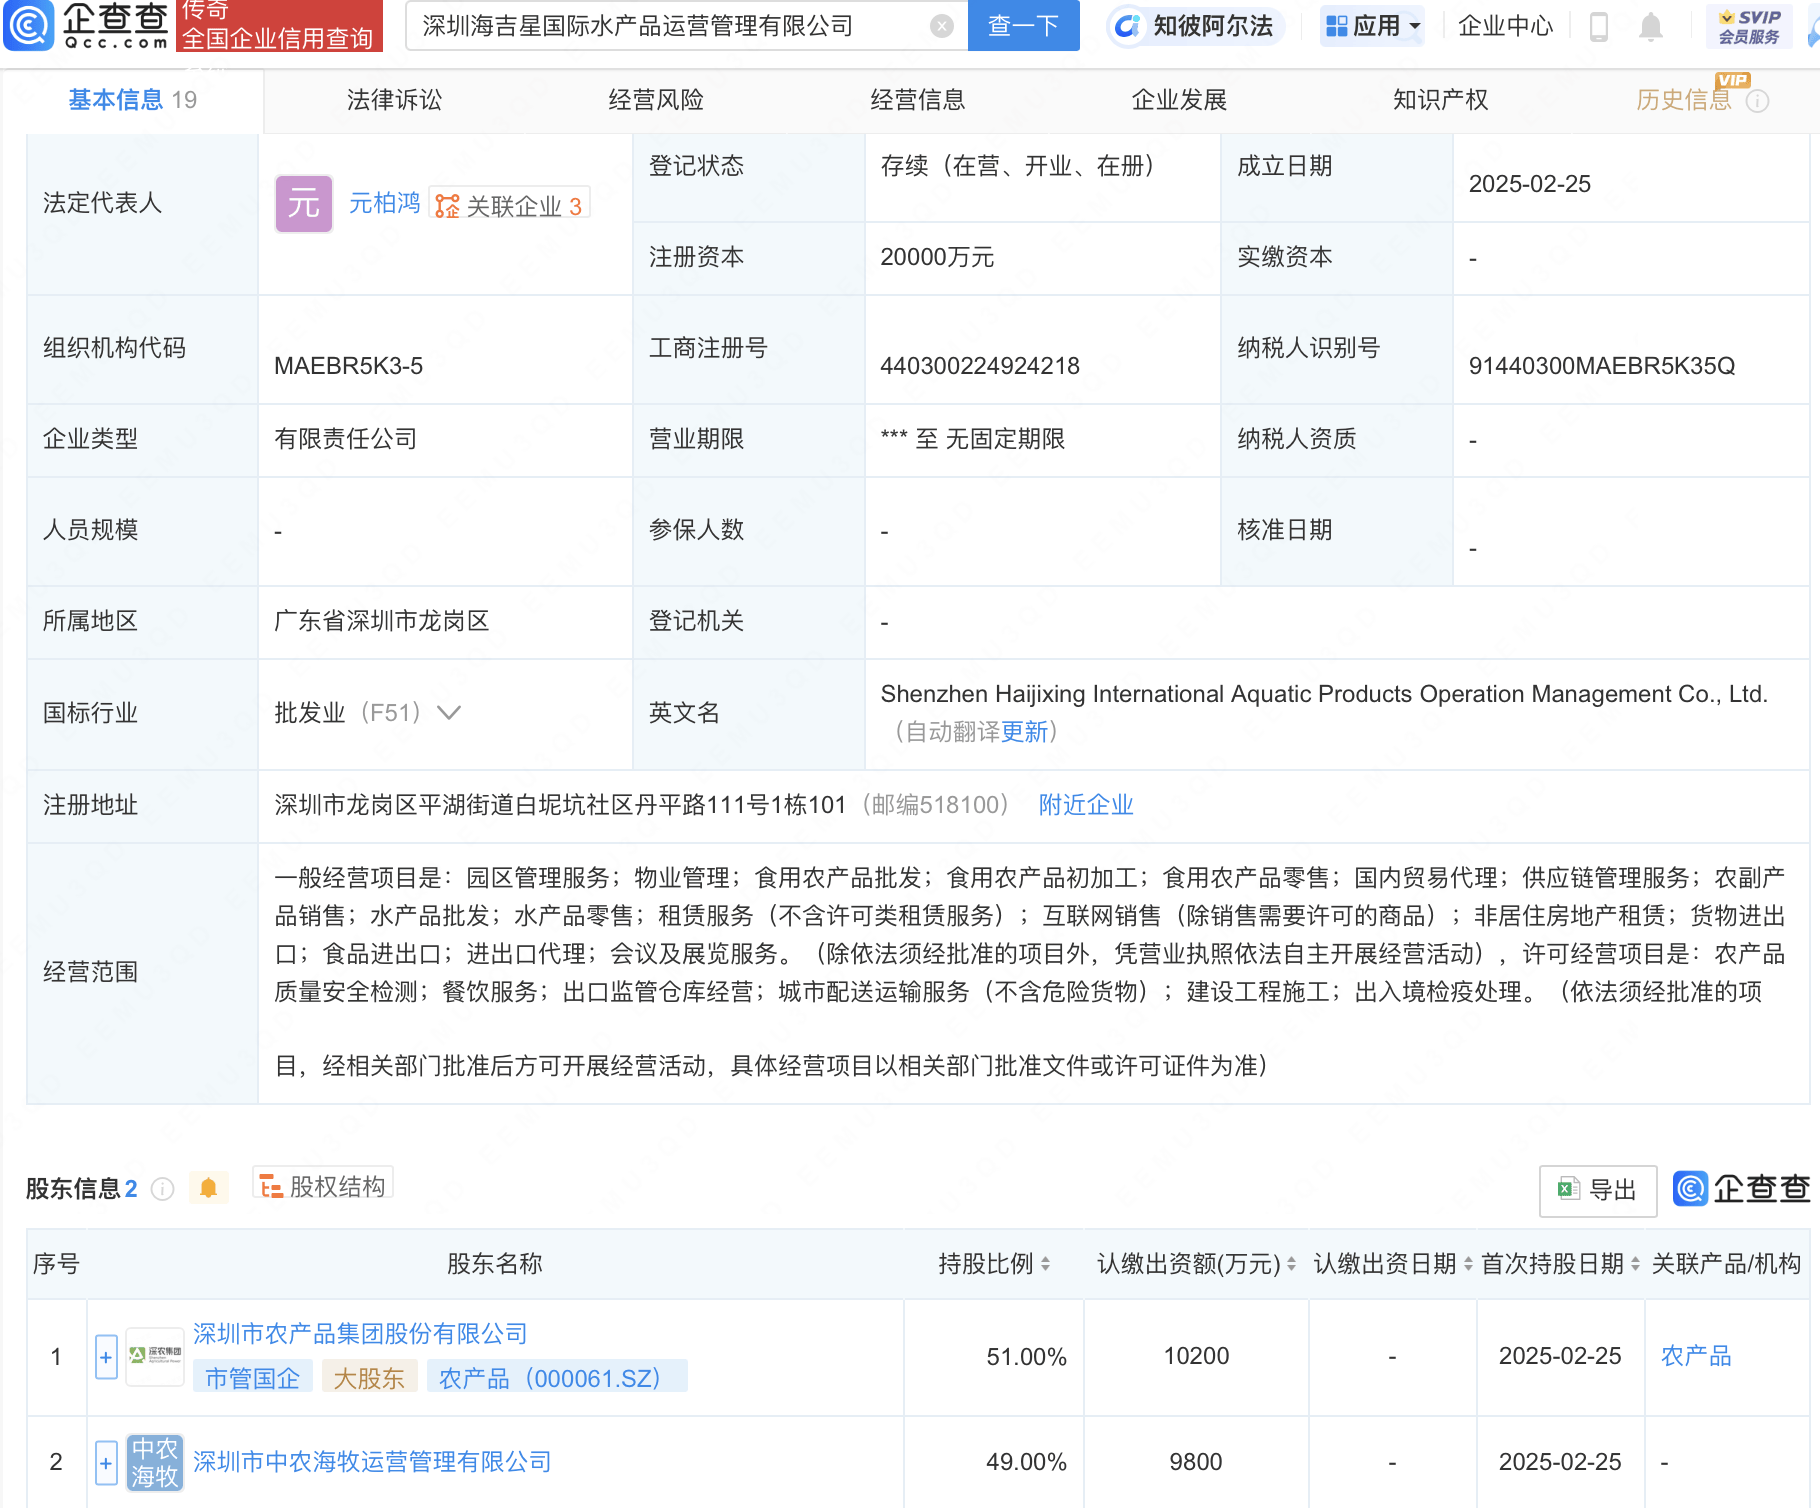Open 历史信息 VIP tab
Screen dimensions: 1820x1508
(x=1684, y=100)
